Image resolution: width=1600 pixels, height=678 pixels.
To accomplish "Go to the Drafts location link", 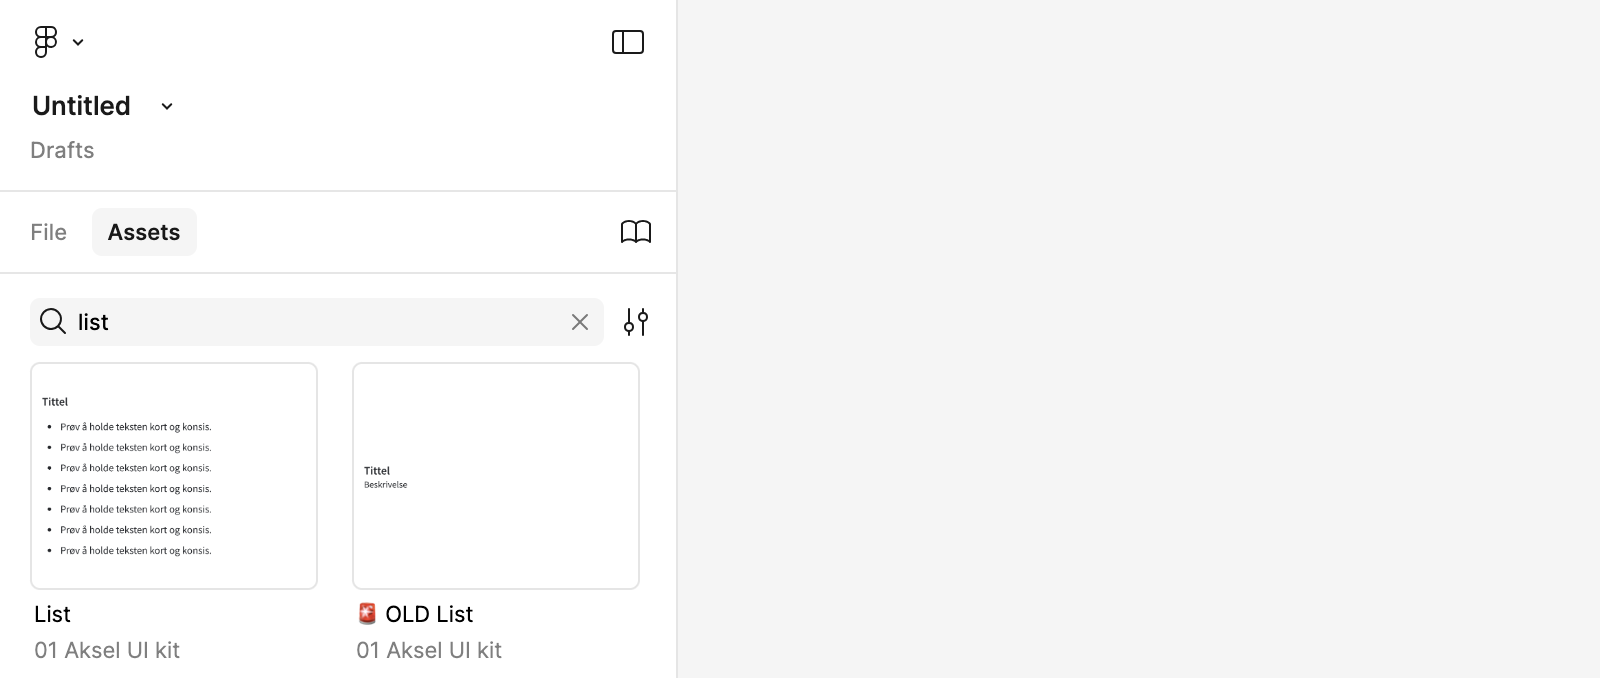I will (62, 150).
